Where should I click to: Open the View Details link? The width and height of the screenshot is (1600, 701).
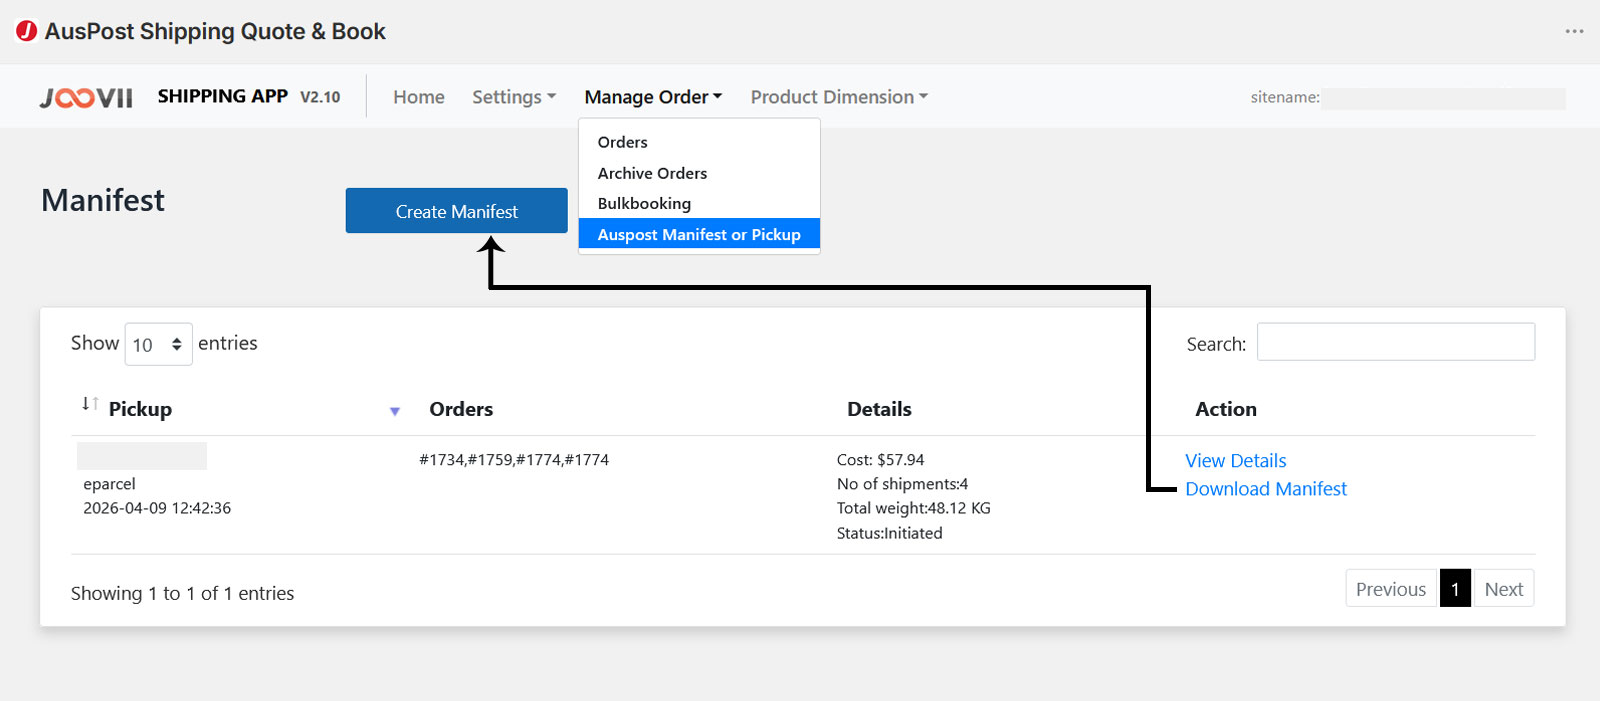[1236, 461]
